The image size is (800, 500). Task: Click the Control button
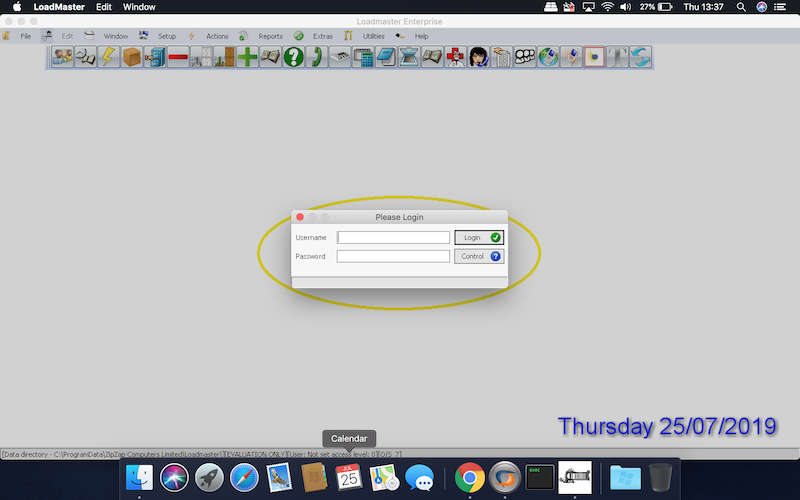pos(479,256)
